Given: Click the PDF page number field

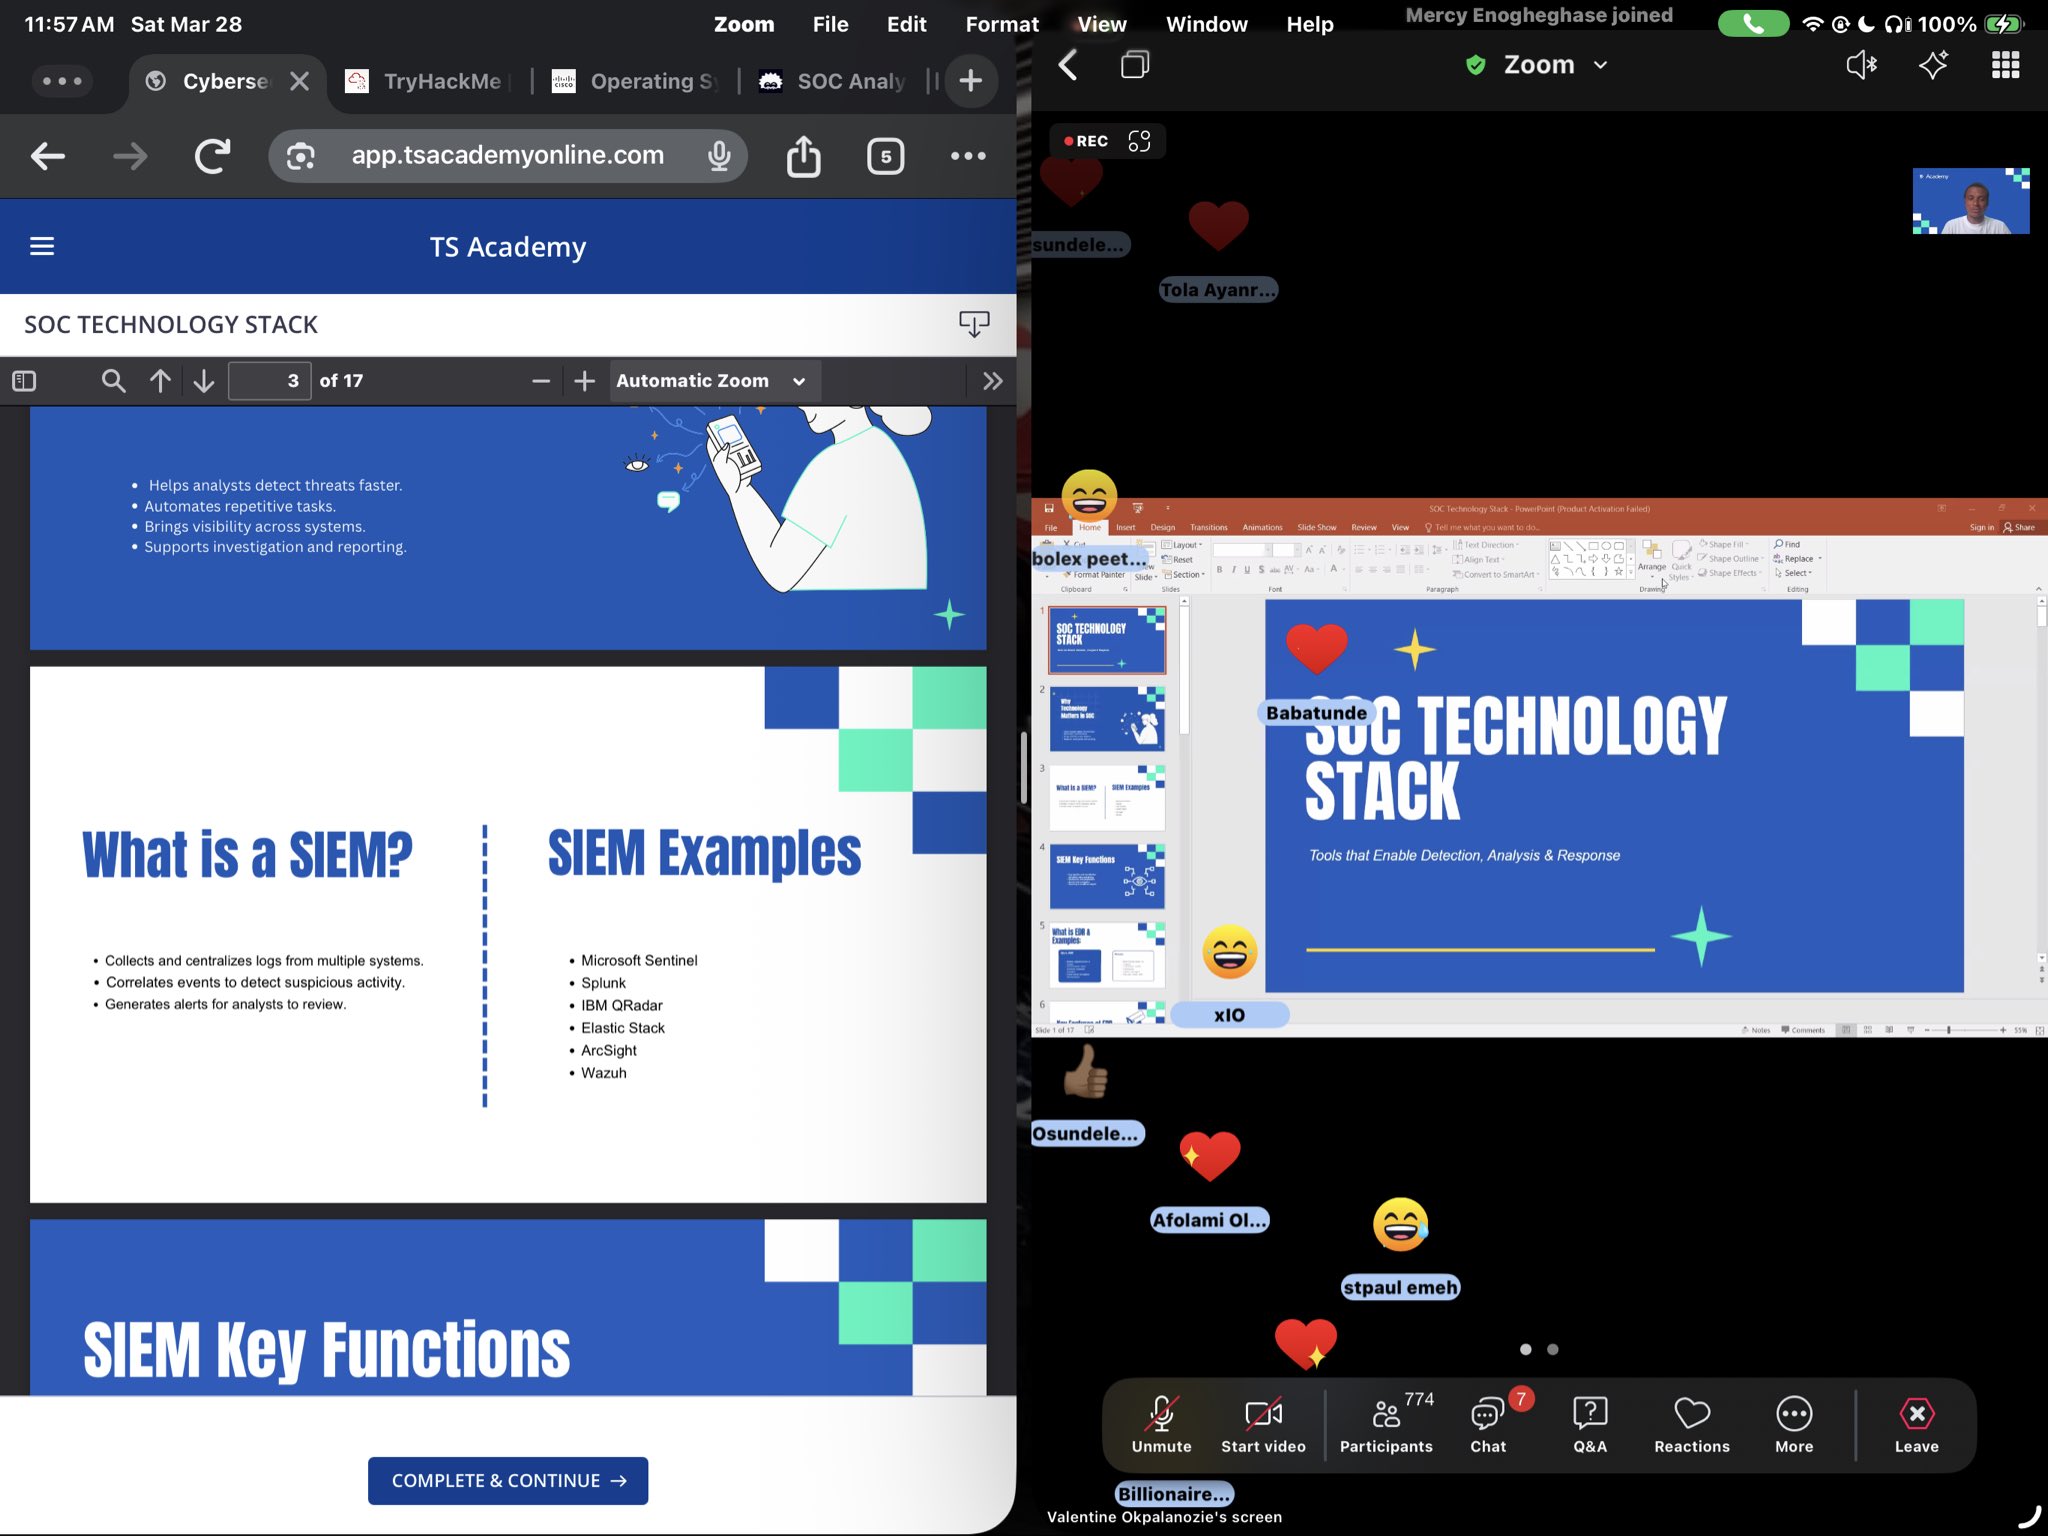Looking at the screenshot, I should 268,381.
